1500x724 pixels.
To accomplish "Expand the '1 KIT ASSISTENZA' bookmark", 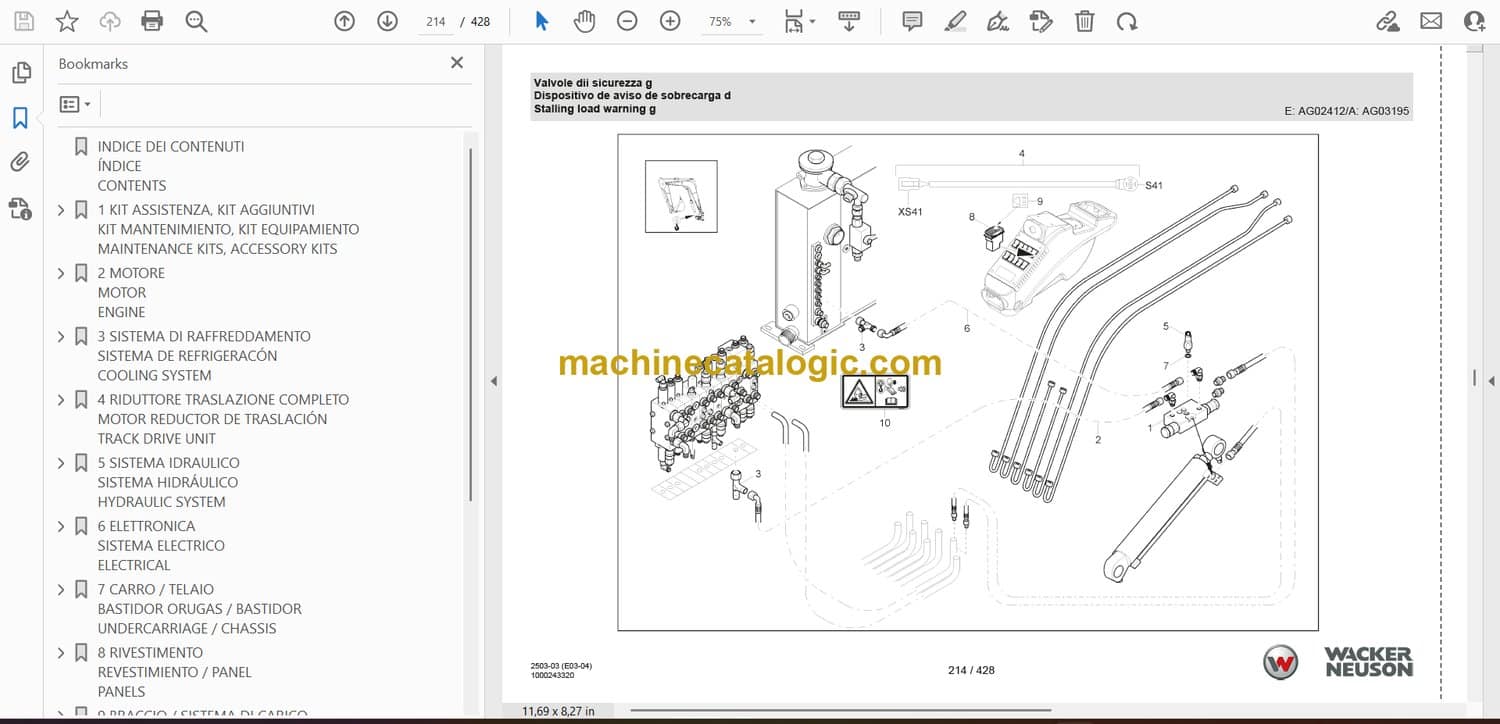I will (x=61, y=210).
